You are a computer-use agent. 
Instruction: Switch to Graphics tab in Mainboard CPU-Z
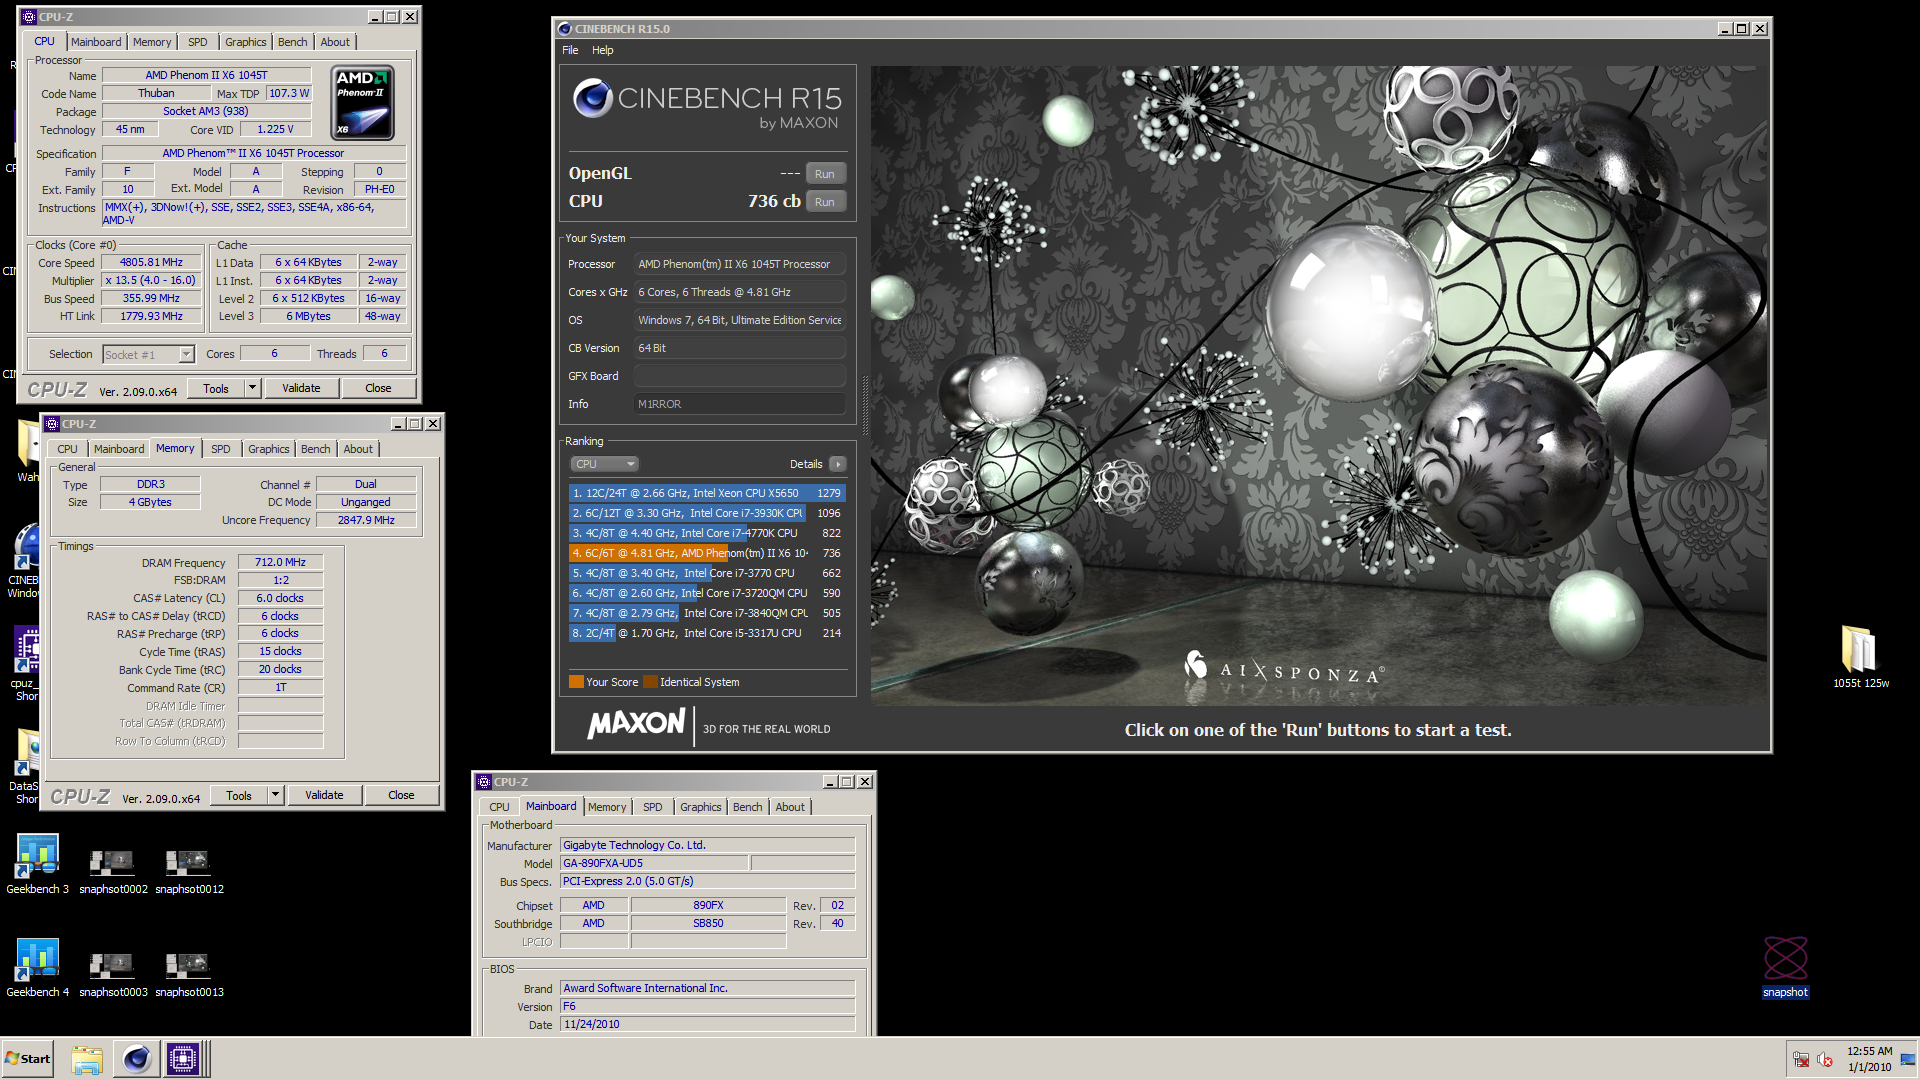coord(700,807)
